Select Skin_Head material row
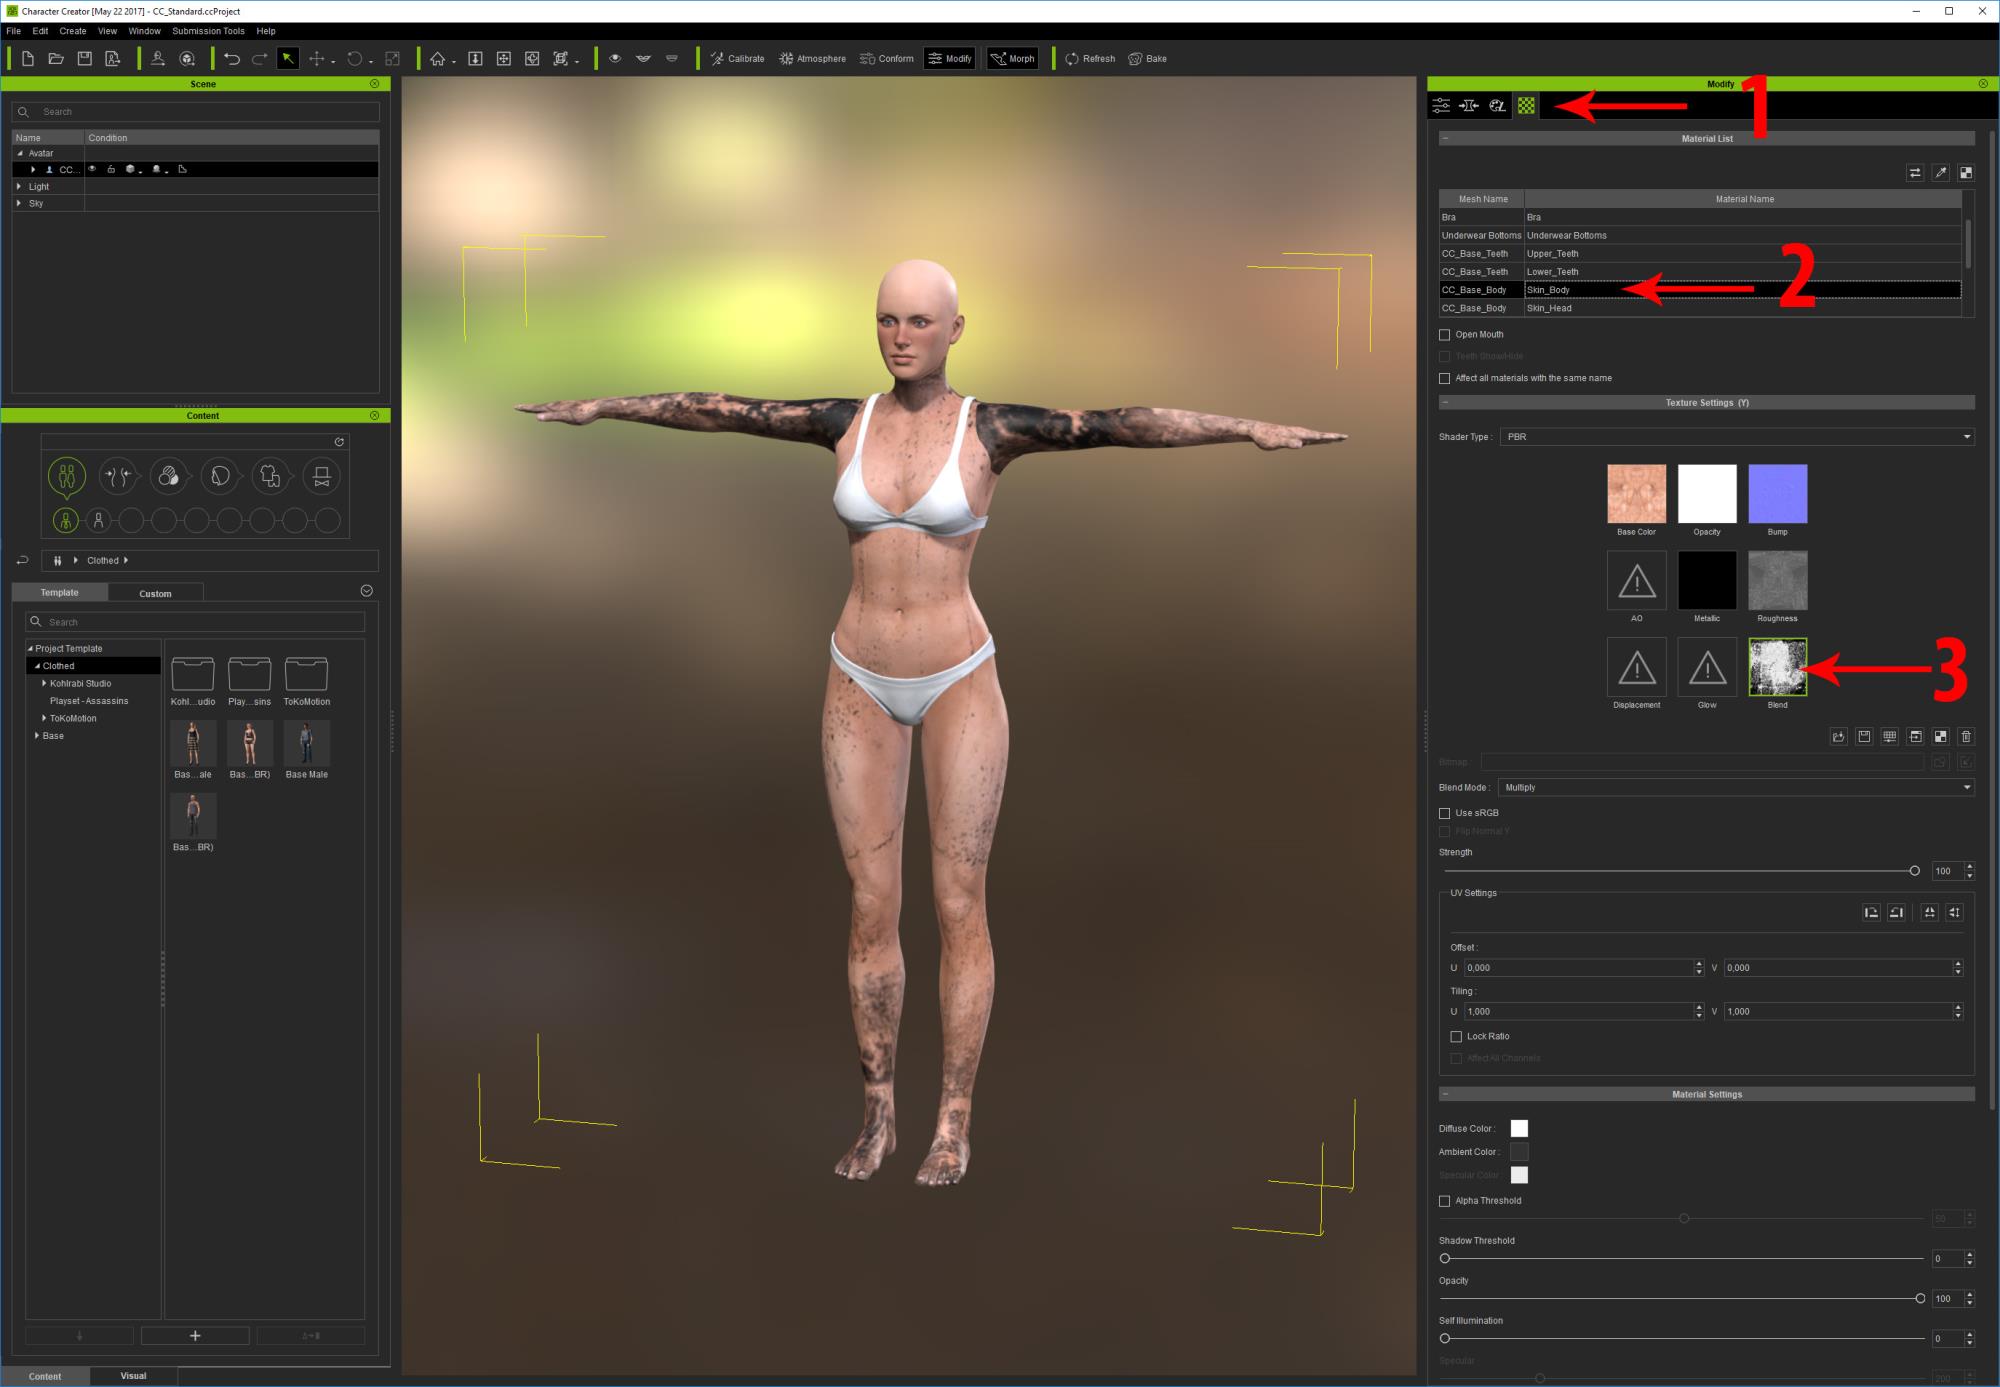 coord(1700,308)
